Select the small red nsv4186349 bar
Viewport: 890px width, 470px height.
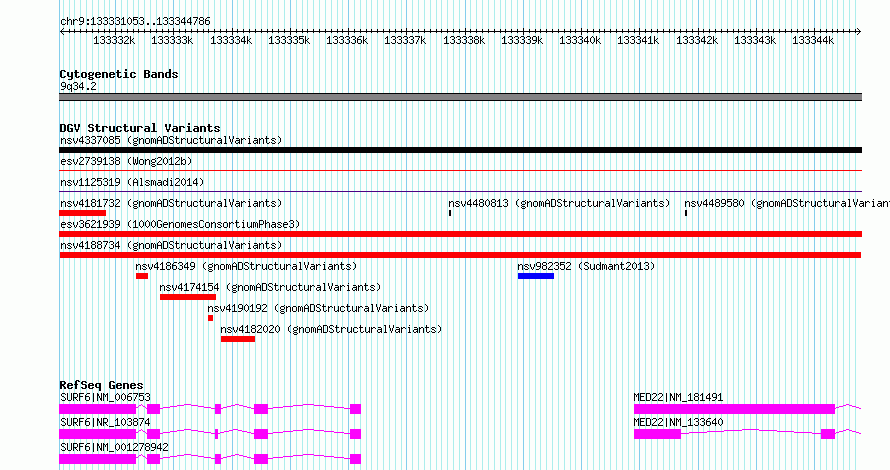[x=142, y=276]
